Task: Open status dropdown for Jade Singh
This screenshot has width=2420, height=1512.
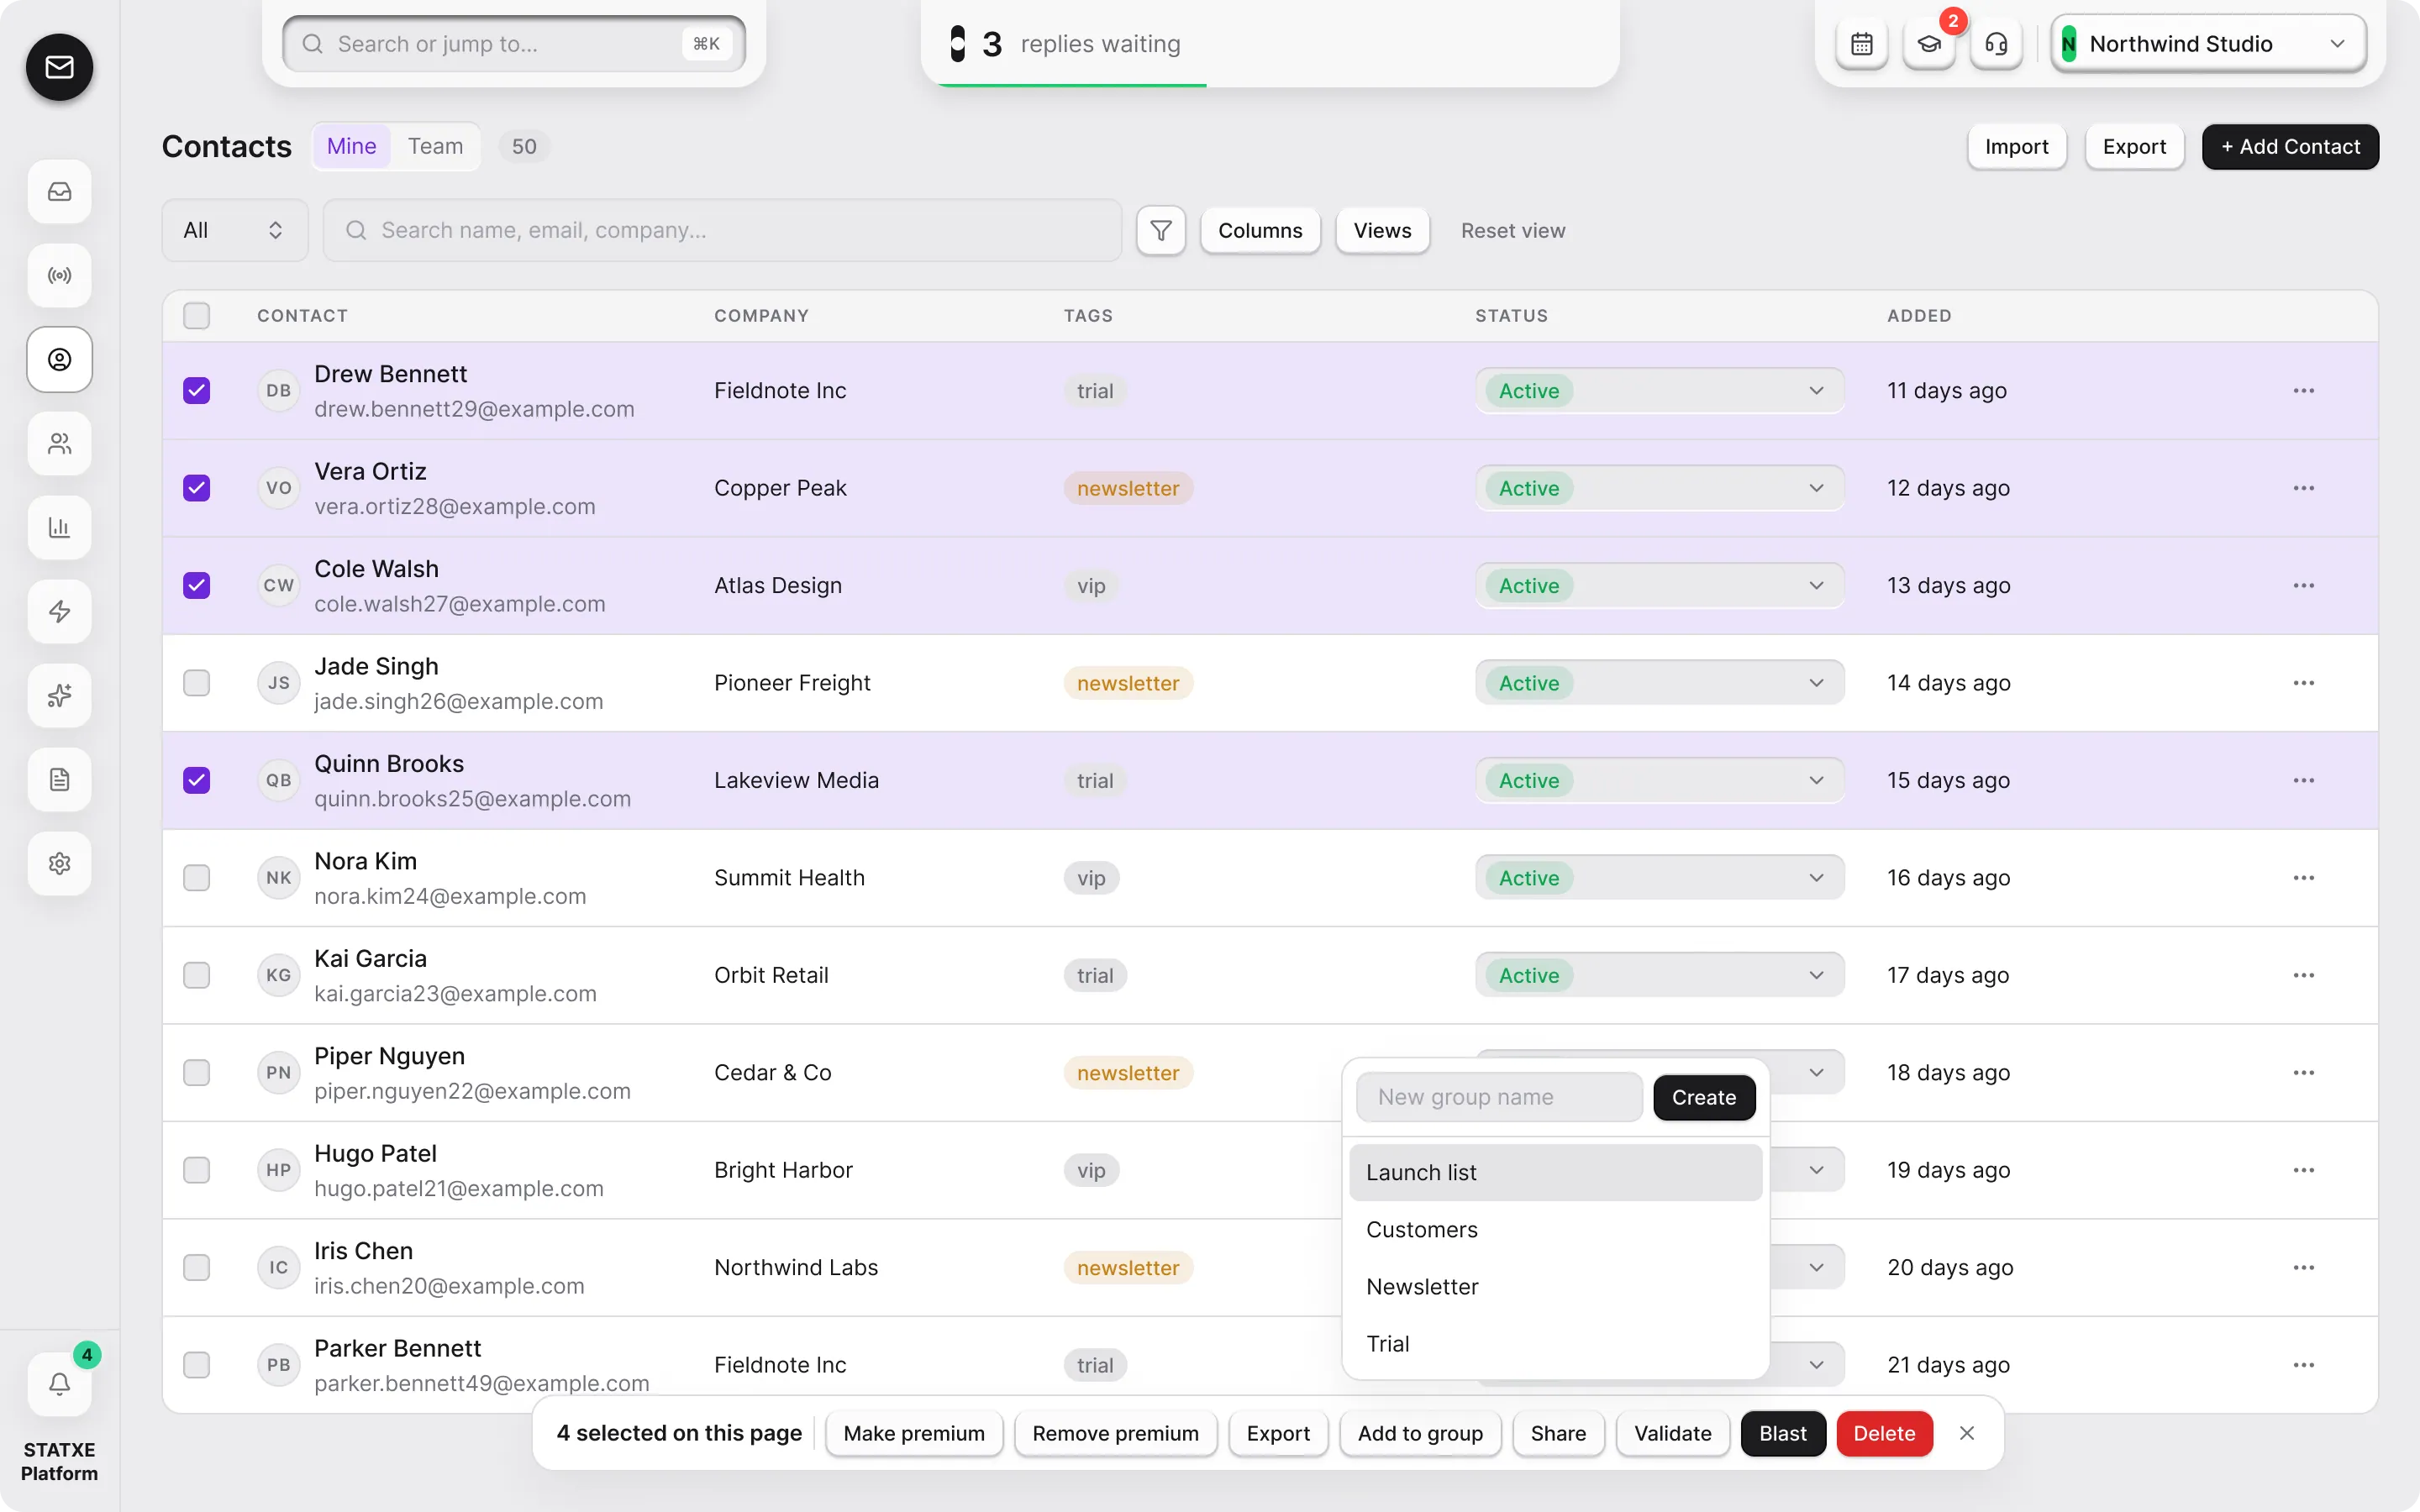Action: click(x=1659, y=683)
